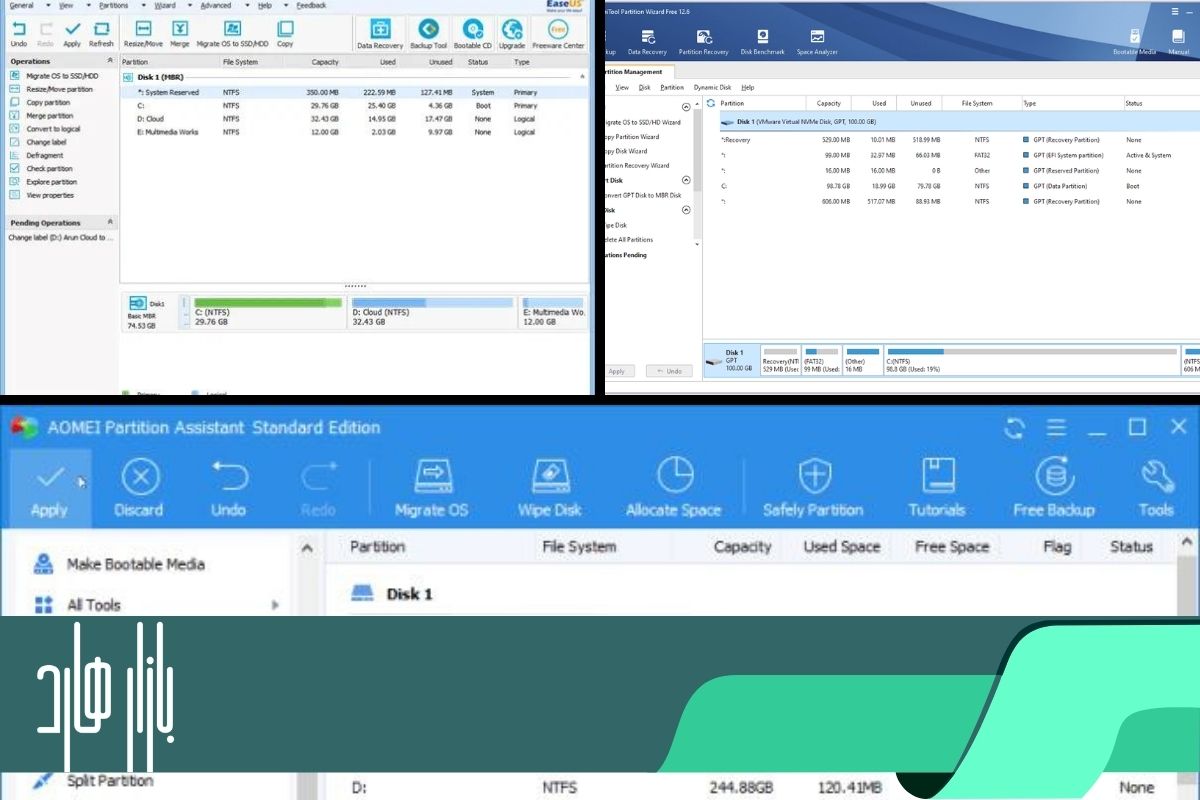Collapse the EaseUS Pending Operations panel
This screenshot has width=1200, height=800.
(x=110, y=222)
